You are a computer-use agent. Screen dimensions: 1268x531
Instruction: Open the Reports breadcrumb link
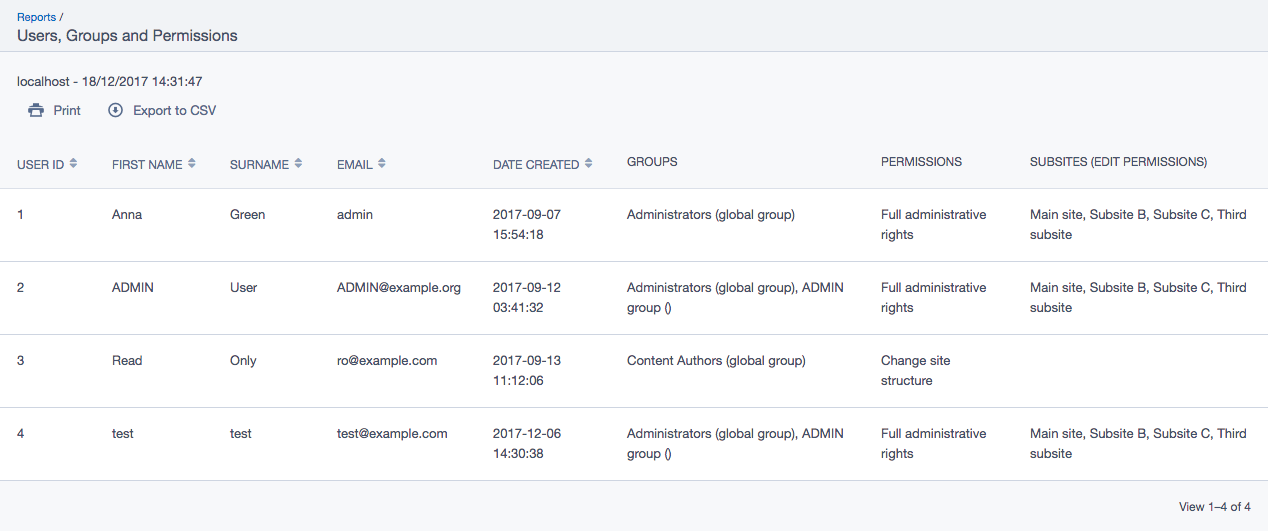(36, 17)
